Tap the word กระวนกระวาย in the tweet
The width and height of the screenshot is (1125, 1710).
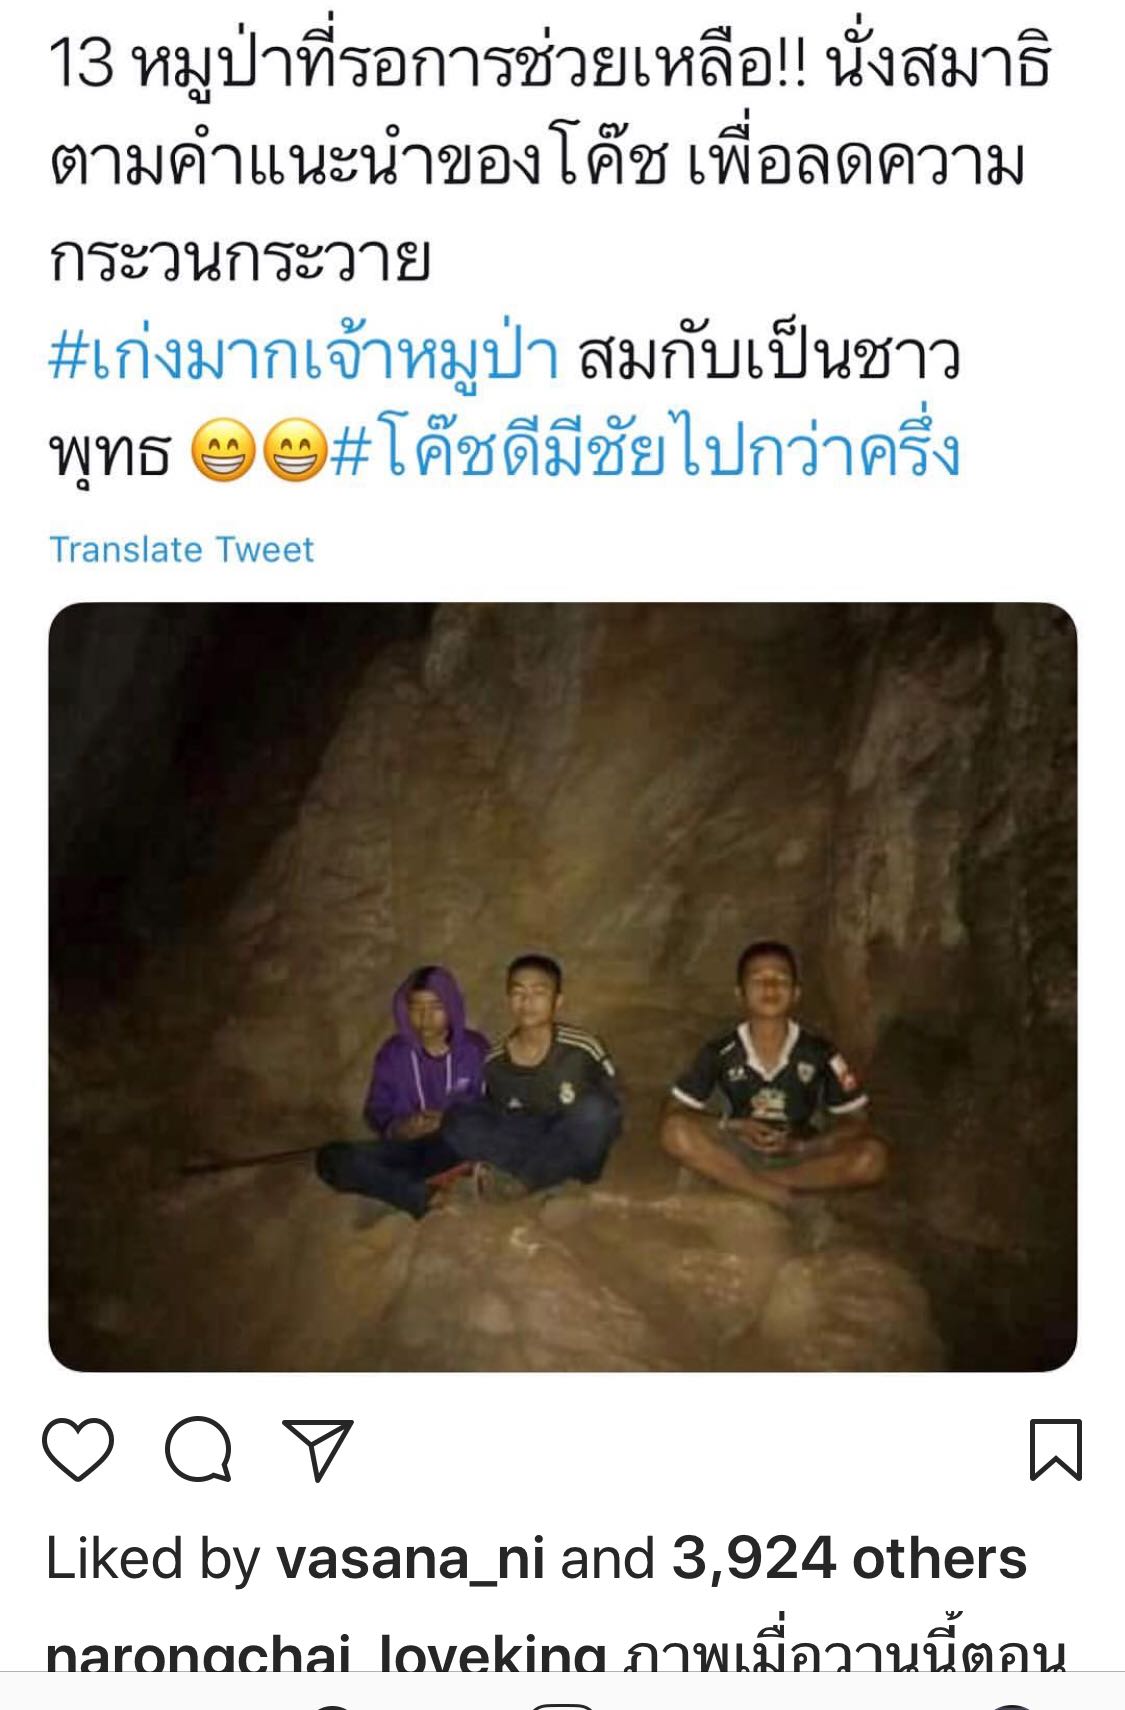pyautogui.click(x=240, y=259)
